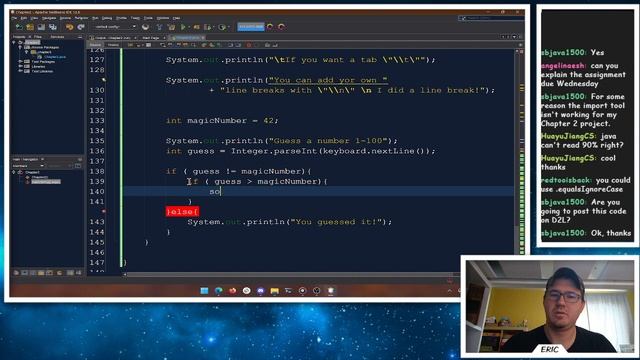Toggle Bookmark in the editor toolbar

click(x=218, y=45)
